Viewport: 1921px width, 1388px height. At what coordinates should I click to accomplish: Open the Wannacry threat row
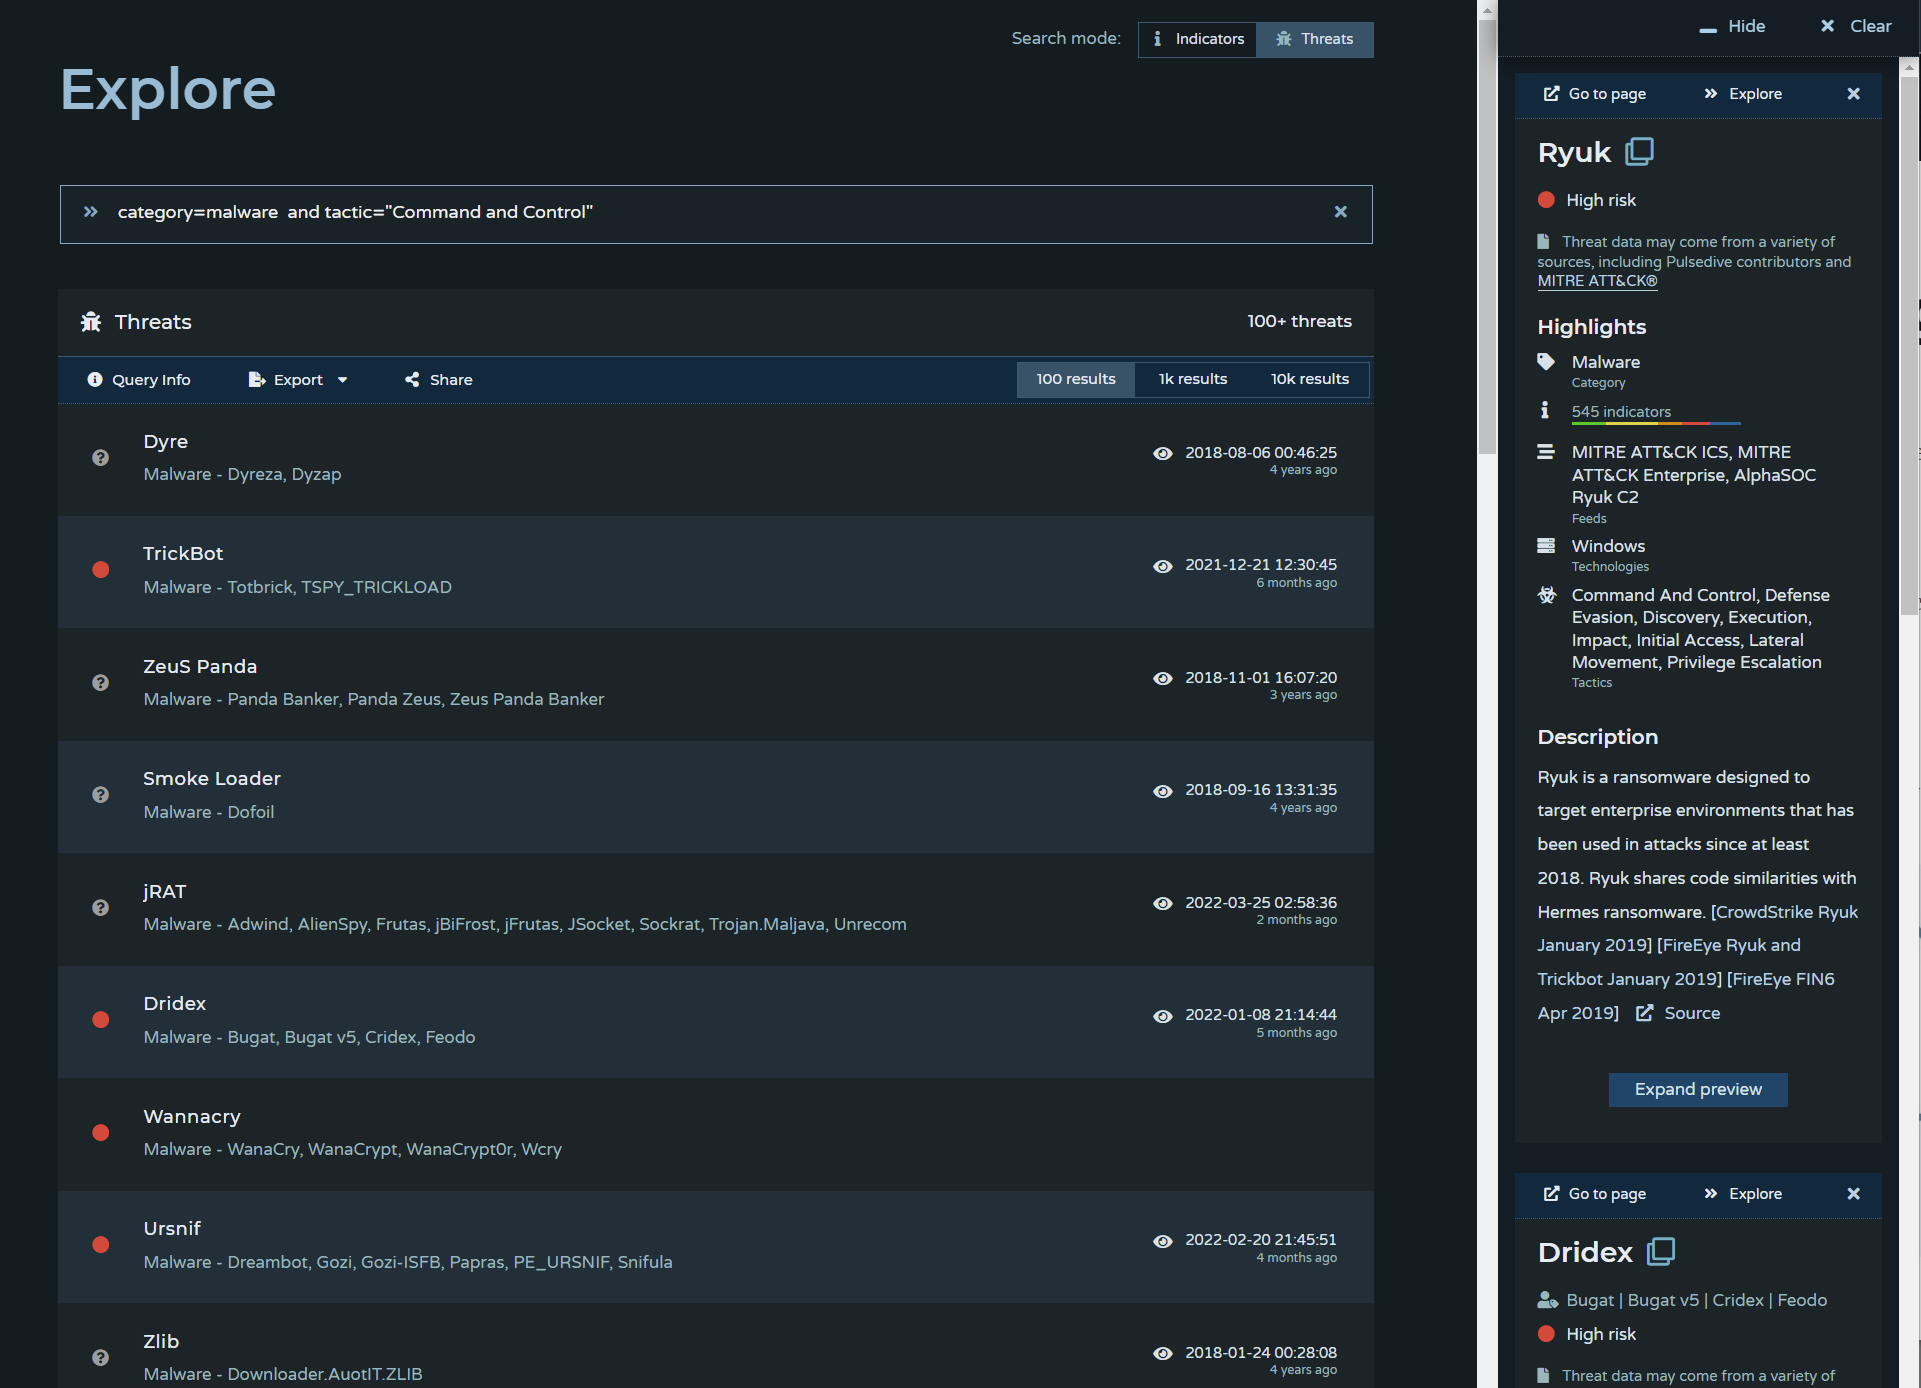[x=716, y=1134]
